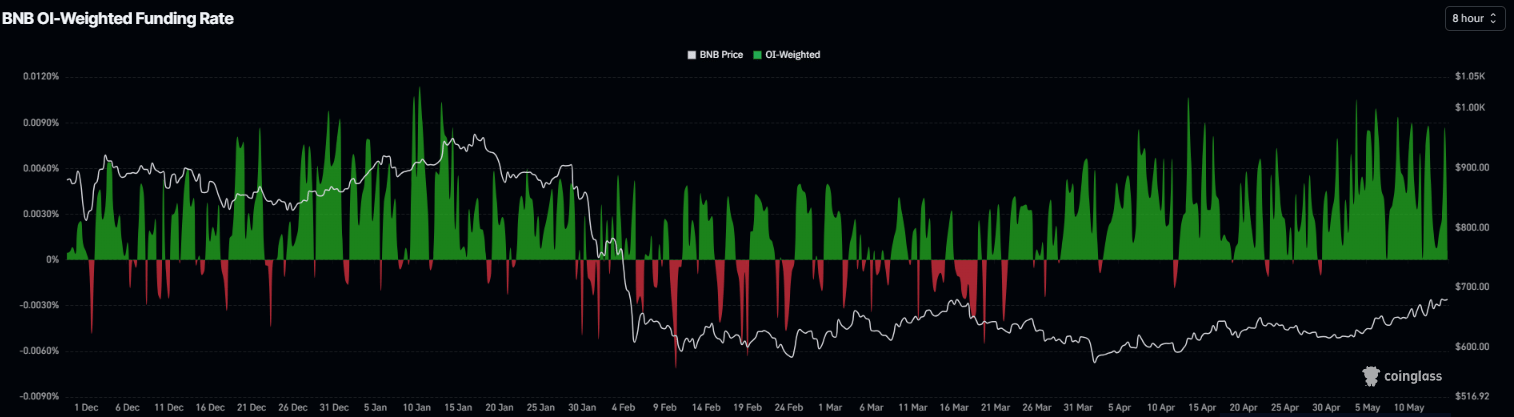Image resolution: width=1514 pixels, height=417 pixels.
Task: Click the 19 Feb date label
Action: [748, 408]
